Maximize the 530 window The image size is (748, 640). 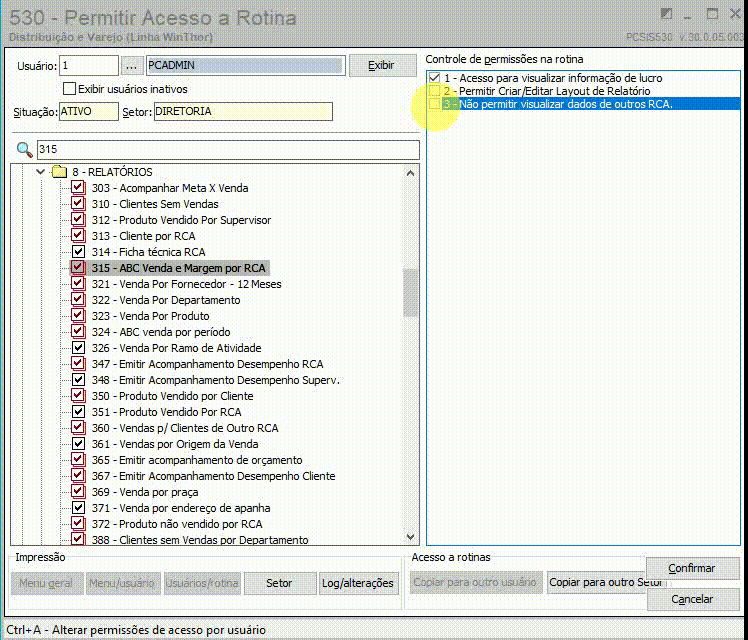click(x=712, y=14)
